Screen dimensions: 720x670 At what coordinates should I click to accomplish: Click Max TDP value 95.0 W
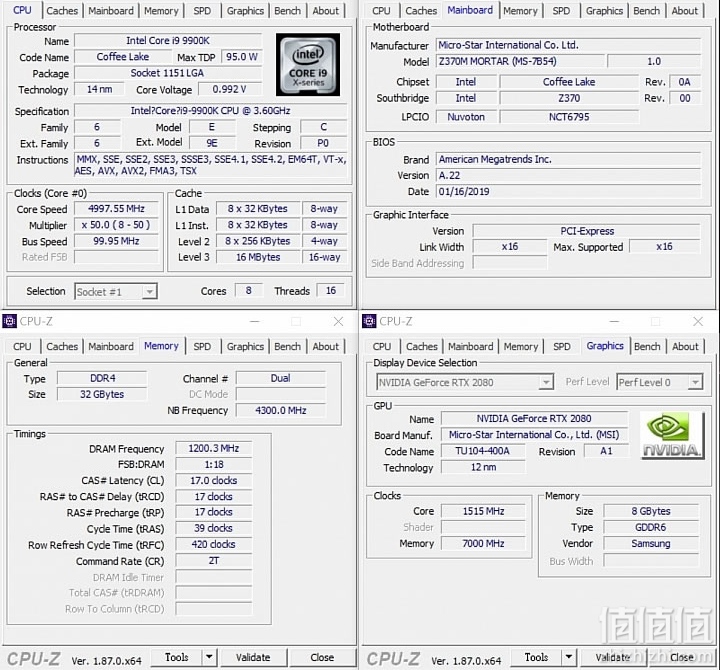pos(242,56)
